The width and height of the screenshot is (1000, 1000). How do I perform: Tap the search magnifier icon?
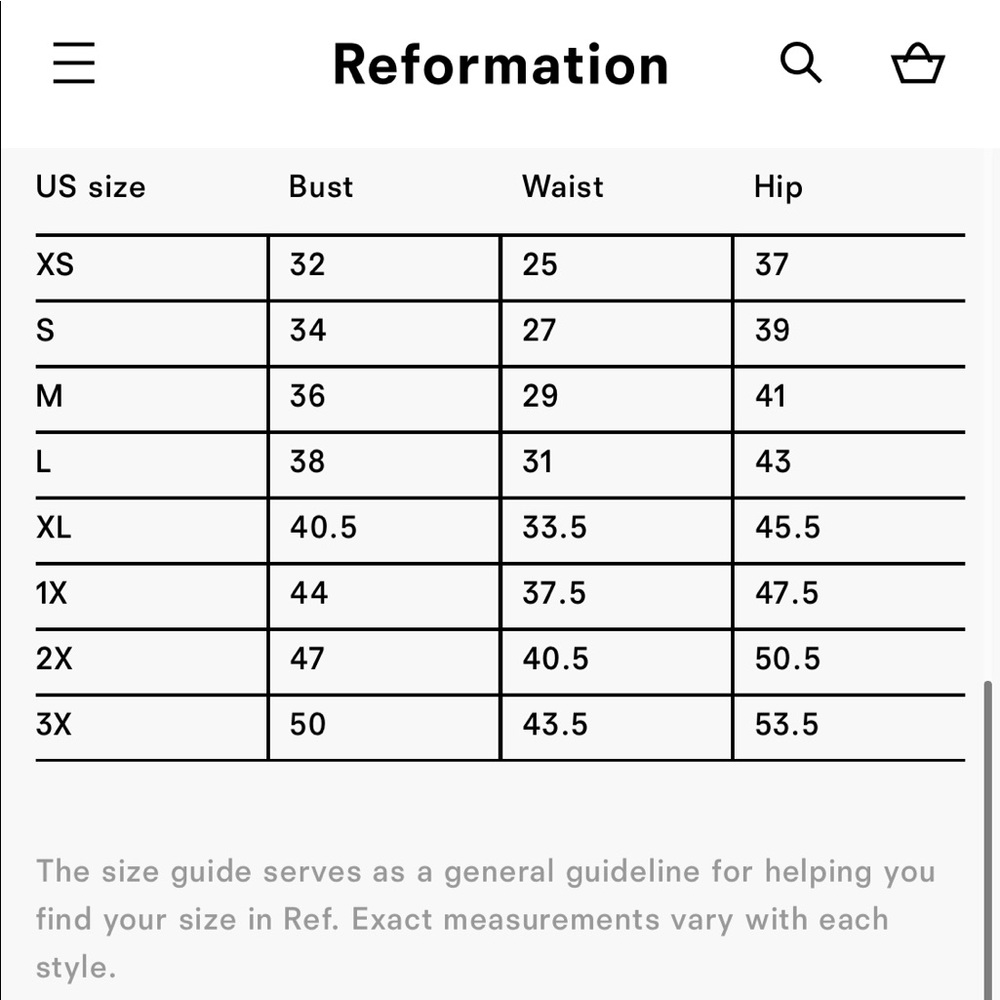tap(800, 63)
